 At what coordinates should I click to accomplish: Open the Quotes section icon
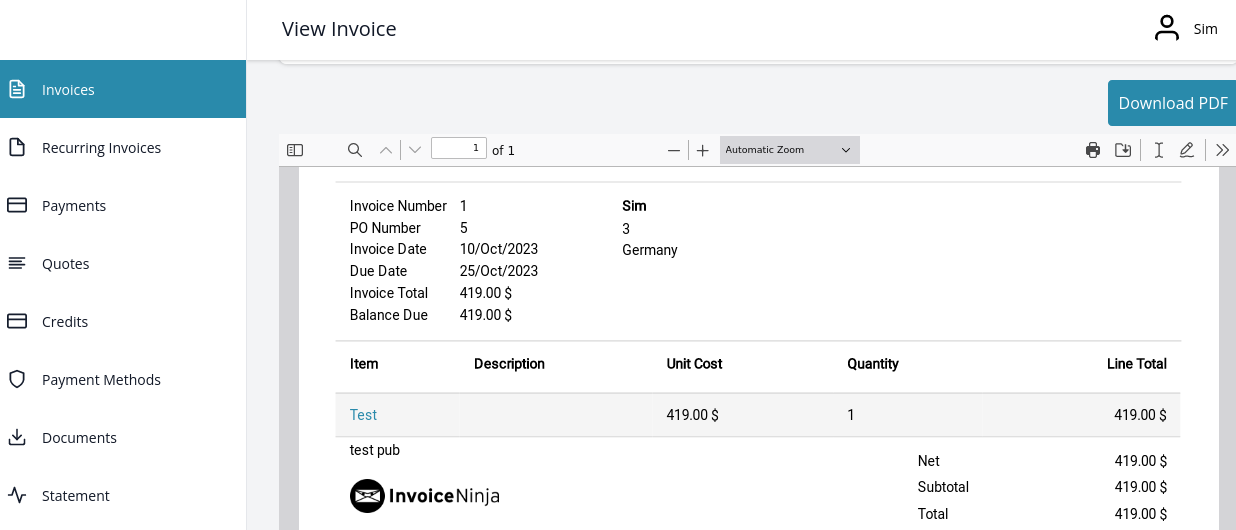17,264
